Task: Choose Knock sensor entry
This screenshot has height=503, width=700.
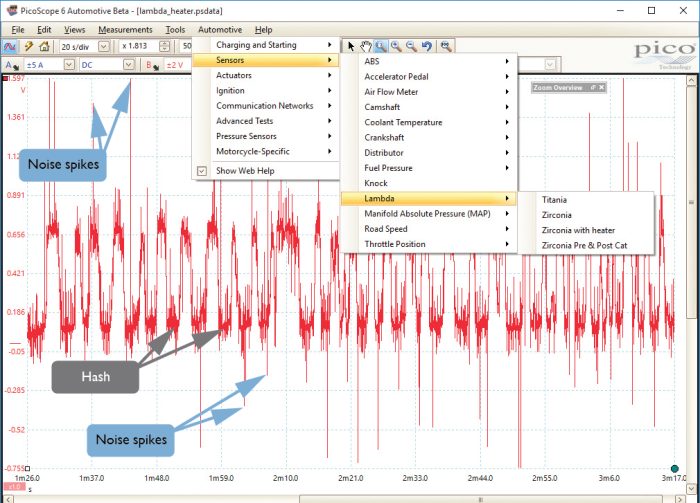Action: 429,183
